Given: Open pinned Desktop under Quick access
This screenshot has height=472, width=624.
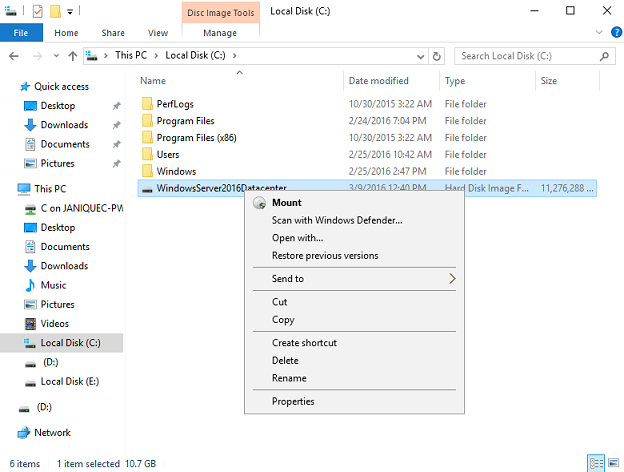Looking at the screenshot, I should 58,106.
